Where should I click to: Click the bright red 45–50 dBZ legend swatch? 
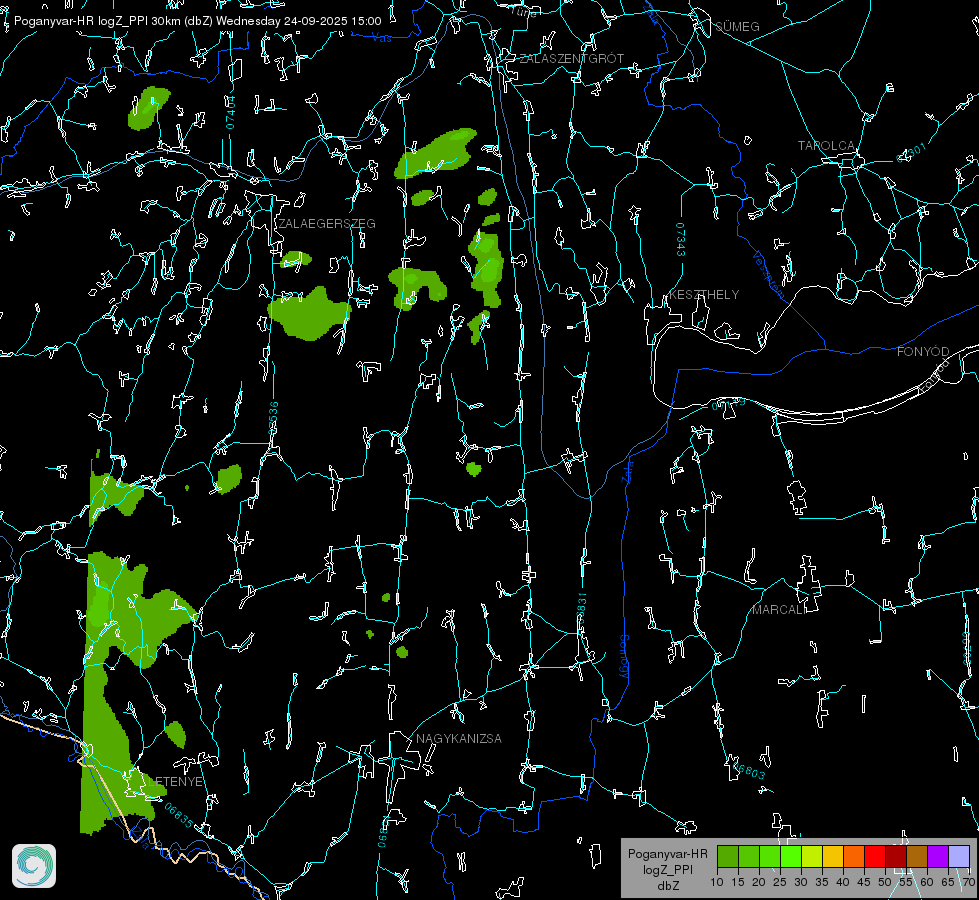point(875,856)
